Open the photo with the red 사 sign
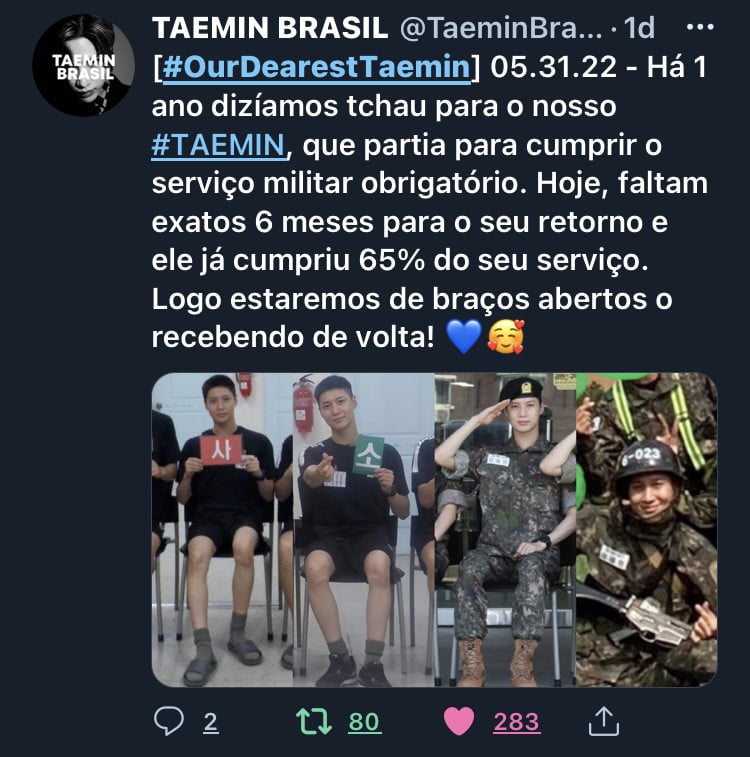Screen dimensions: 750x757 pos(222,530)
